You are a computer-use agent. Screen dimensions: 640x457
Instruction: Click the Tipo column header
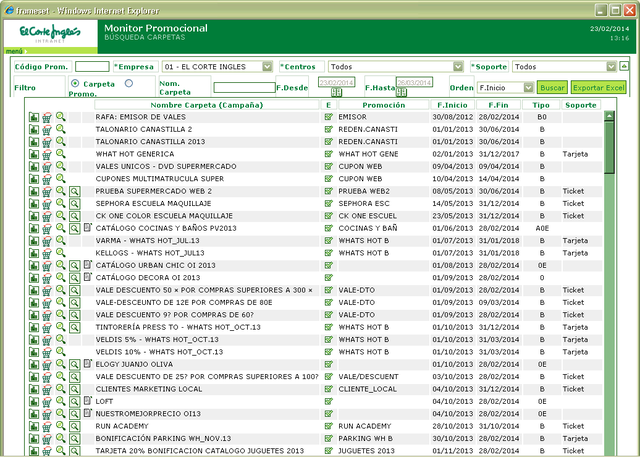click(541, 105)
